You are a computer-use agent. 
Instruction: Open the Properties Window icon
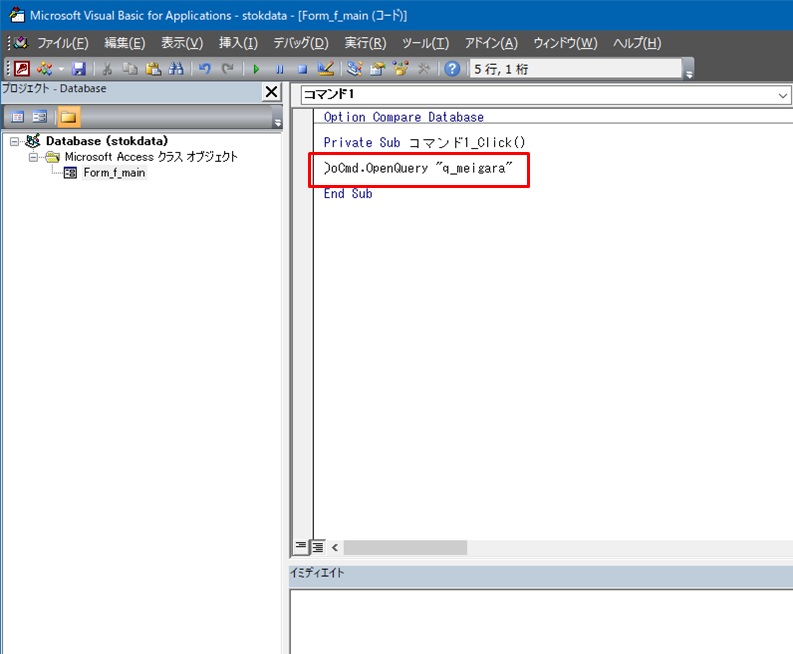[377, 68]
